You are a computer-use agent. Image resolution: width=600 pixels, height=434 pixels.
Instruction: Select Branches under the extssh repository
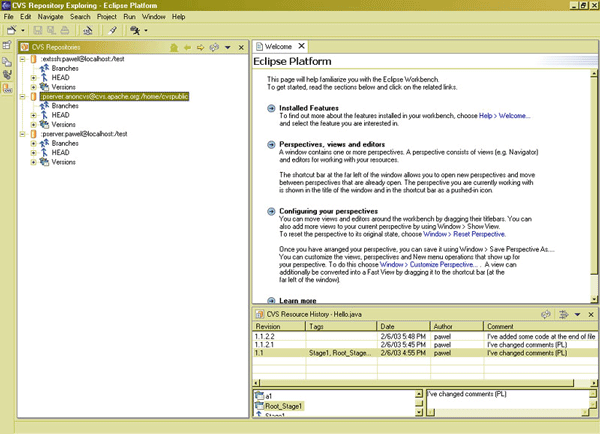tap(65, 68)
